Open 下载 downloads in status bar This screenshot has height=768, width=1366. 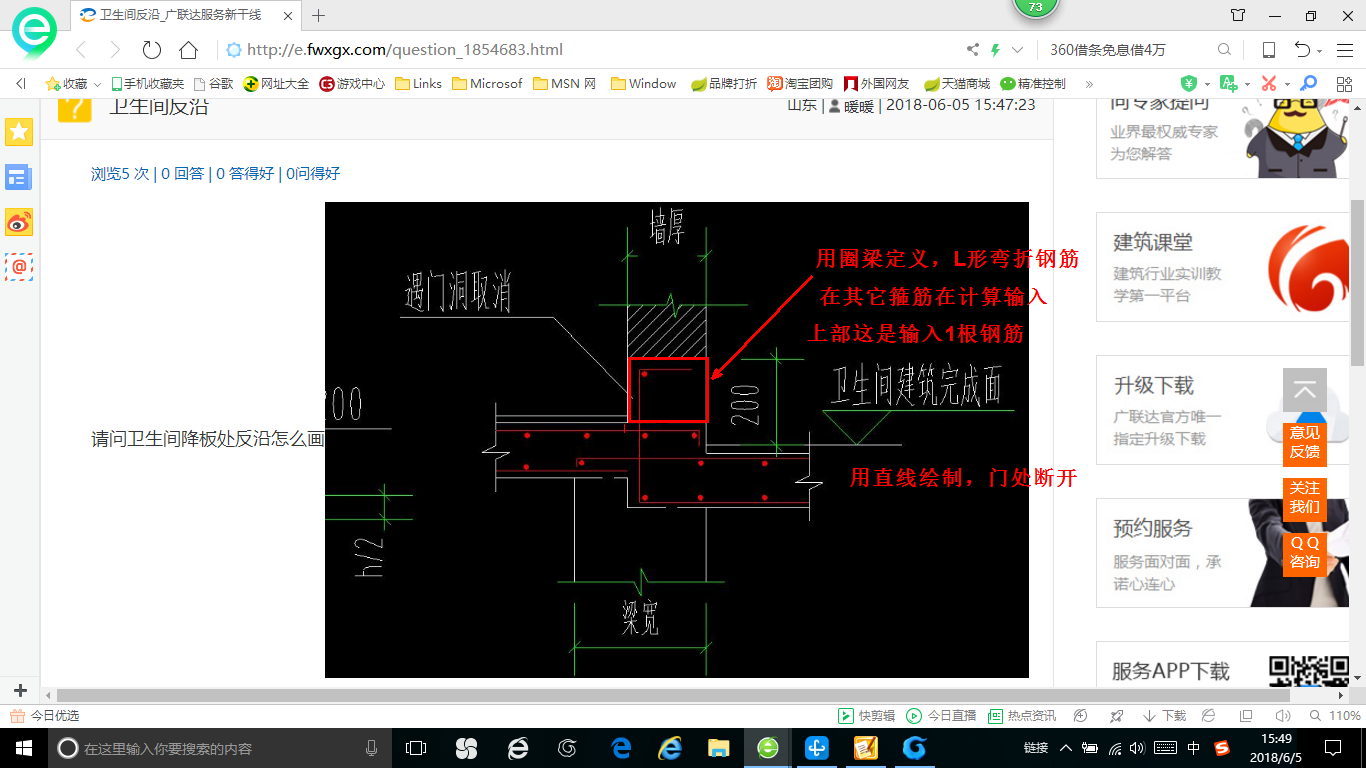click(x=1163, y=716)
